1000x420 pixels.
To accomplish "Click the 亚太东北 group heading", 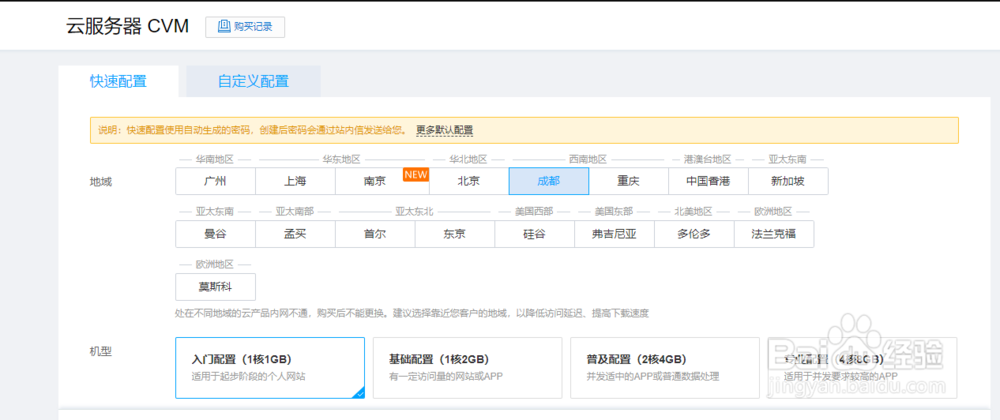I will tap(415, 212).
